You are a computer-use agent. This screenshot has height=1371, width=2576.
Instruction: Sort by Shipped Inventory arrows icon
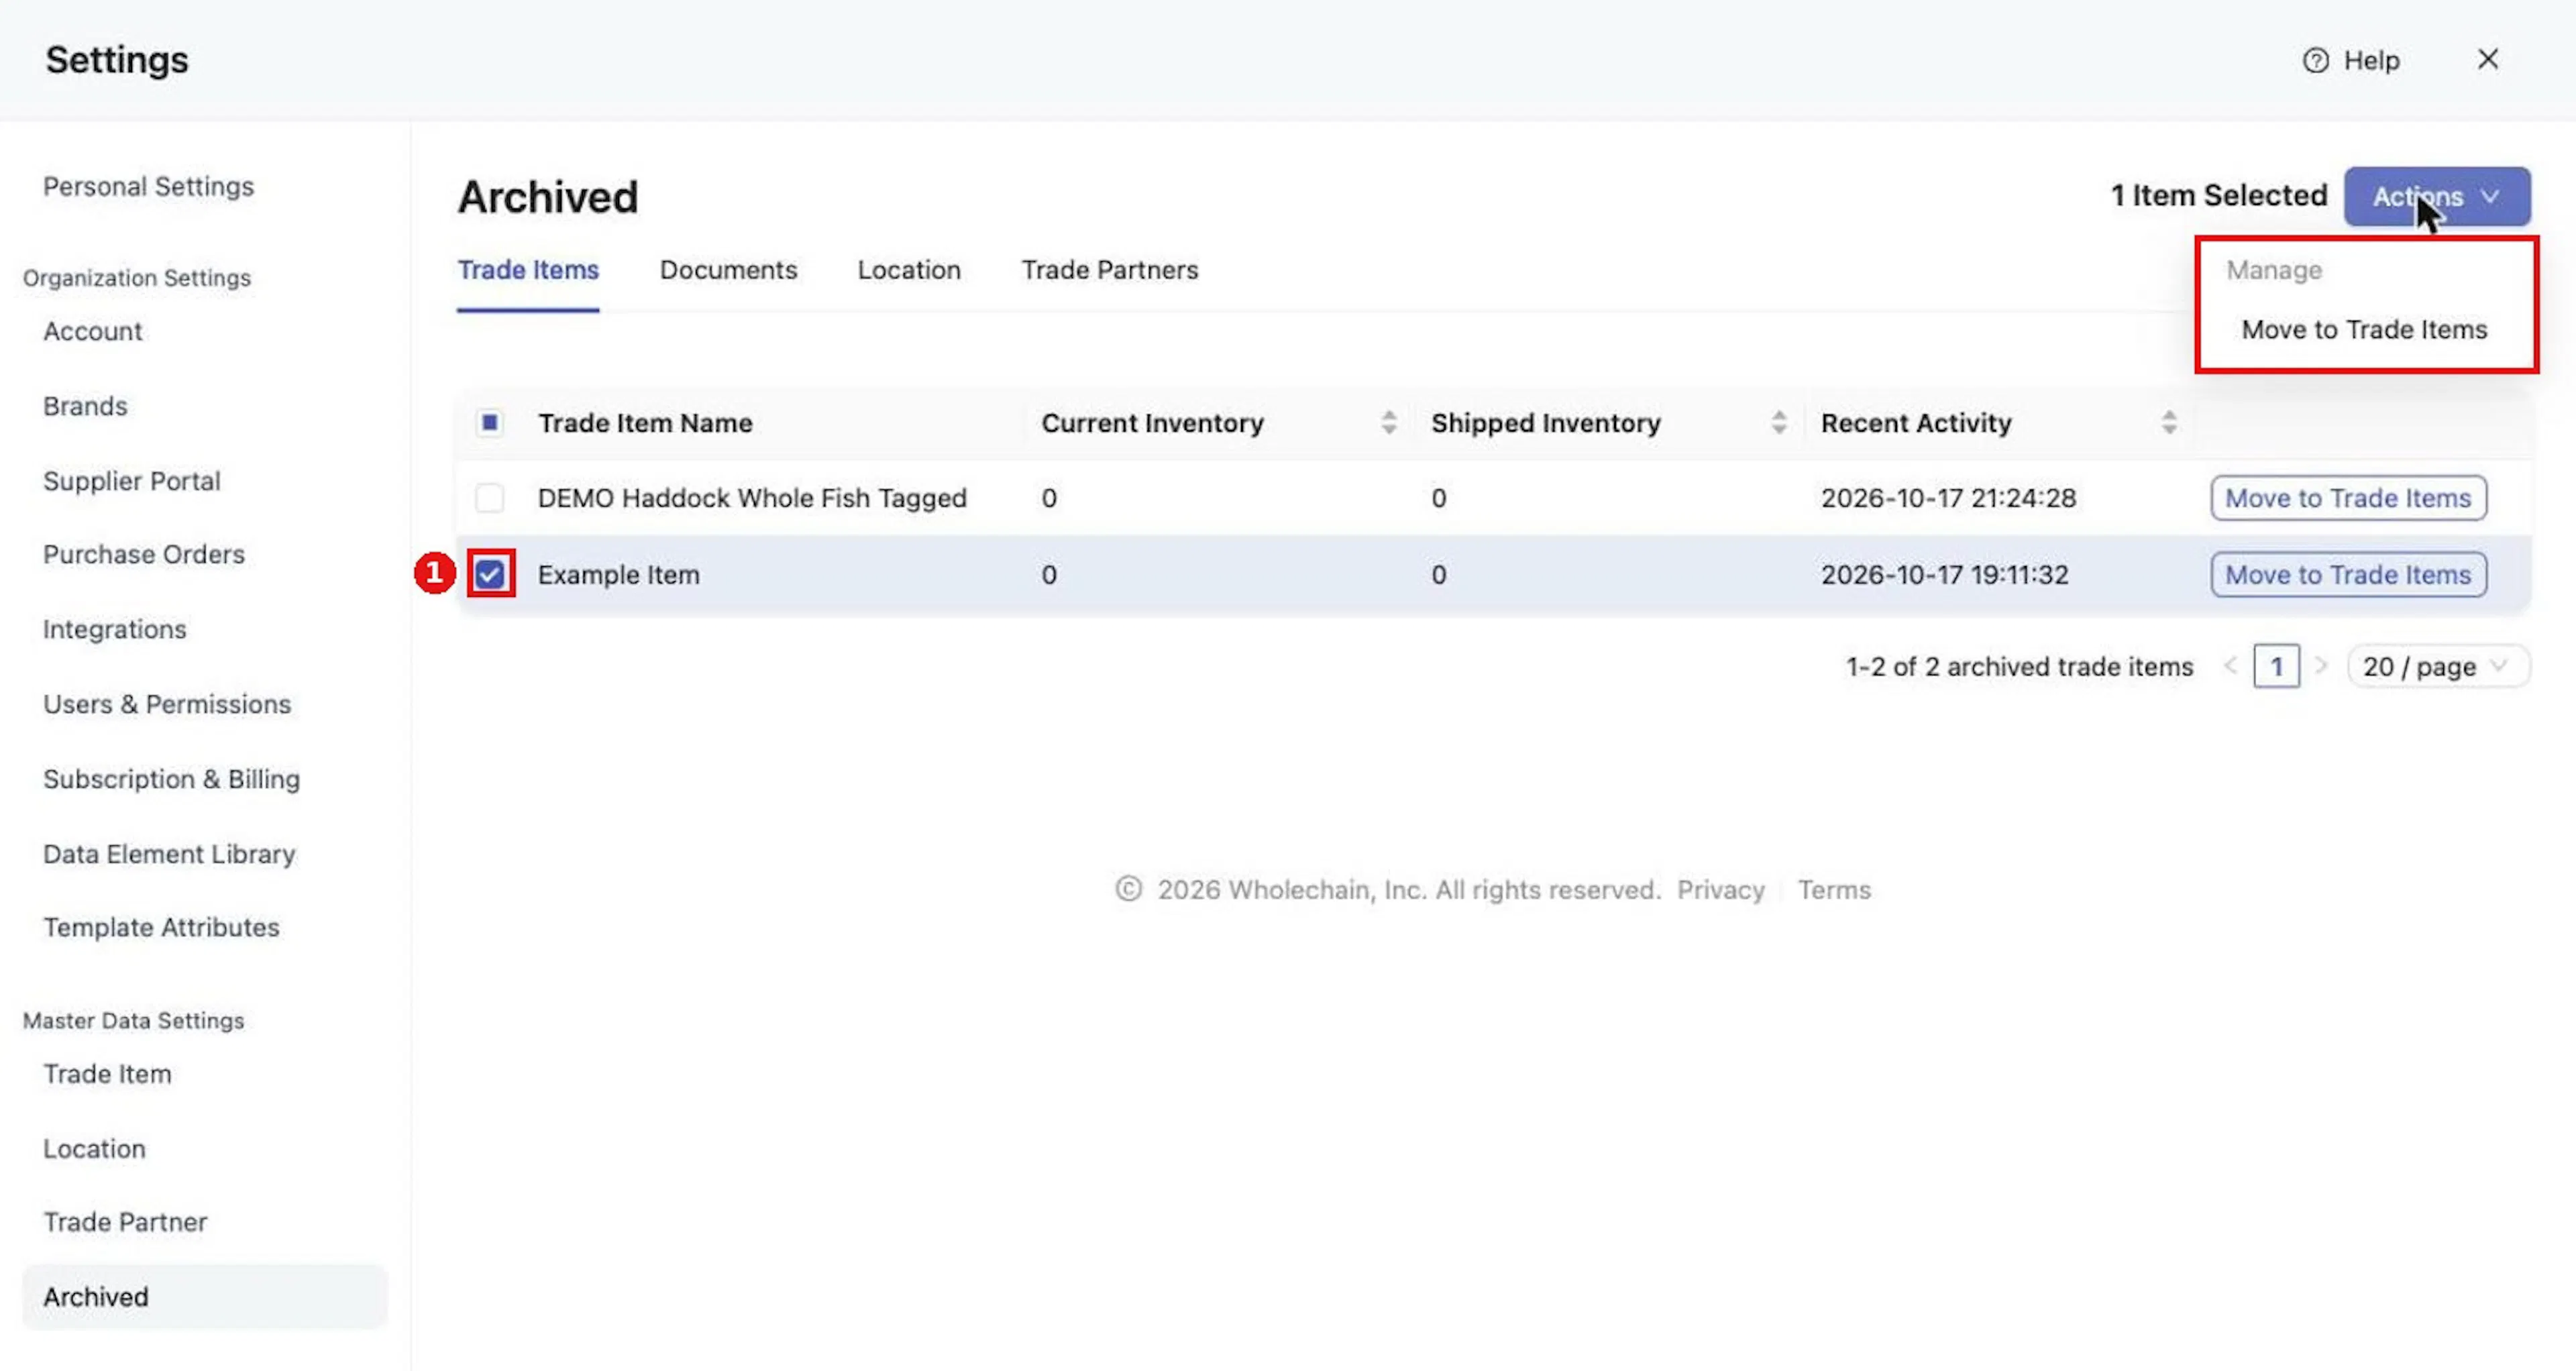coord(1778,423)
